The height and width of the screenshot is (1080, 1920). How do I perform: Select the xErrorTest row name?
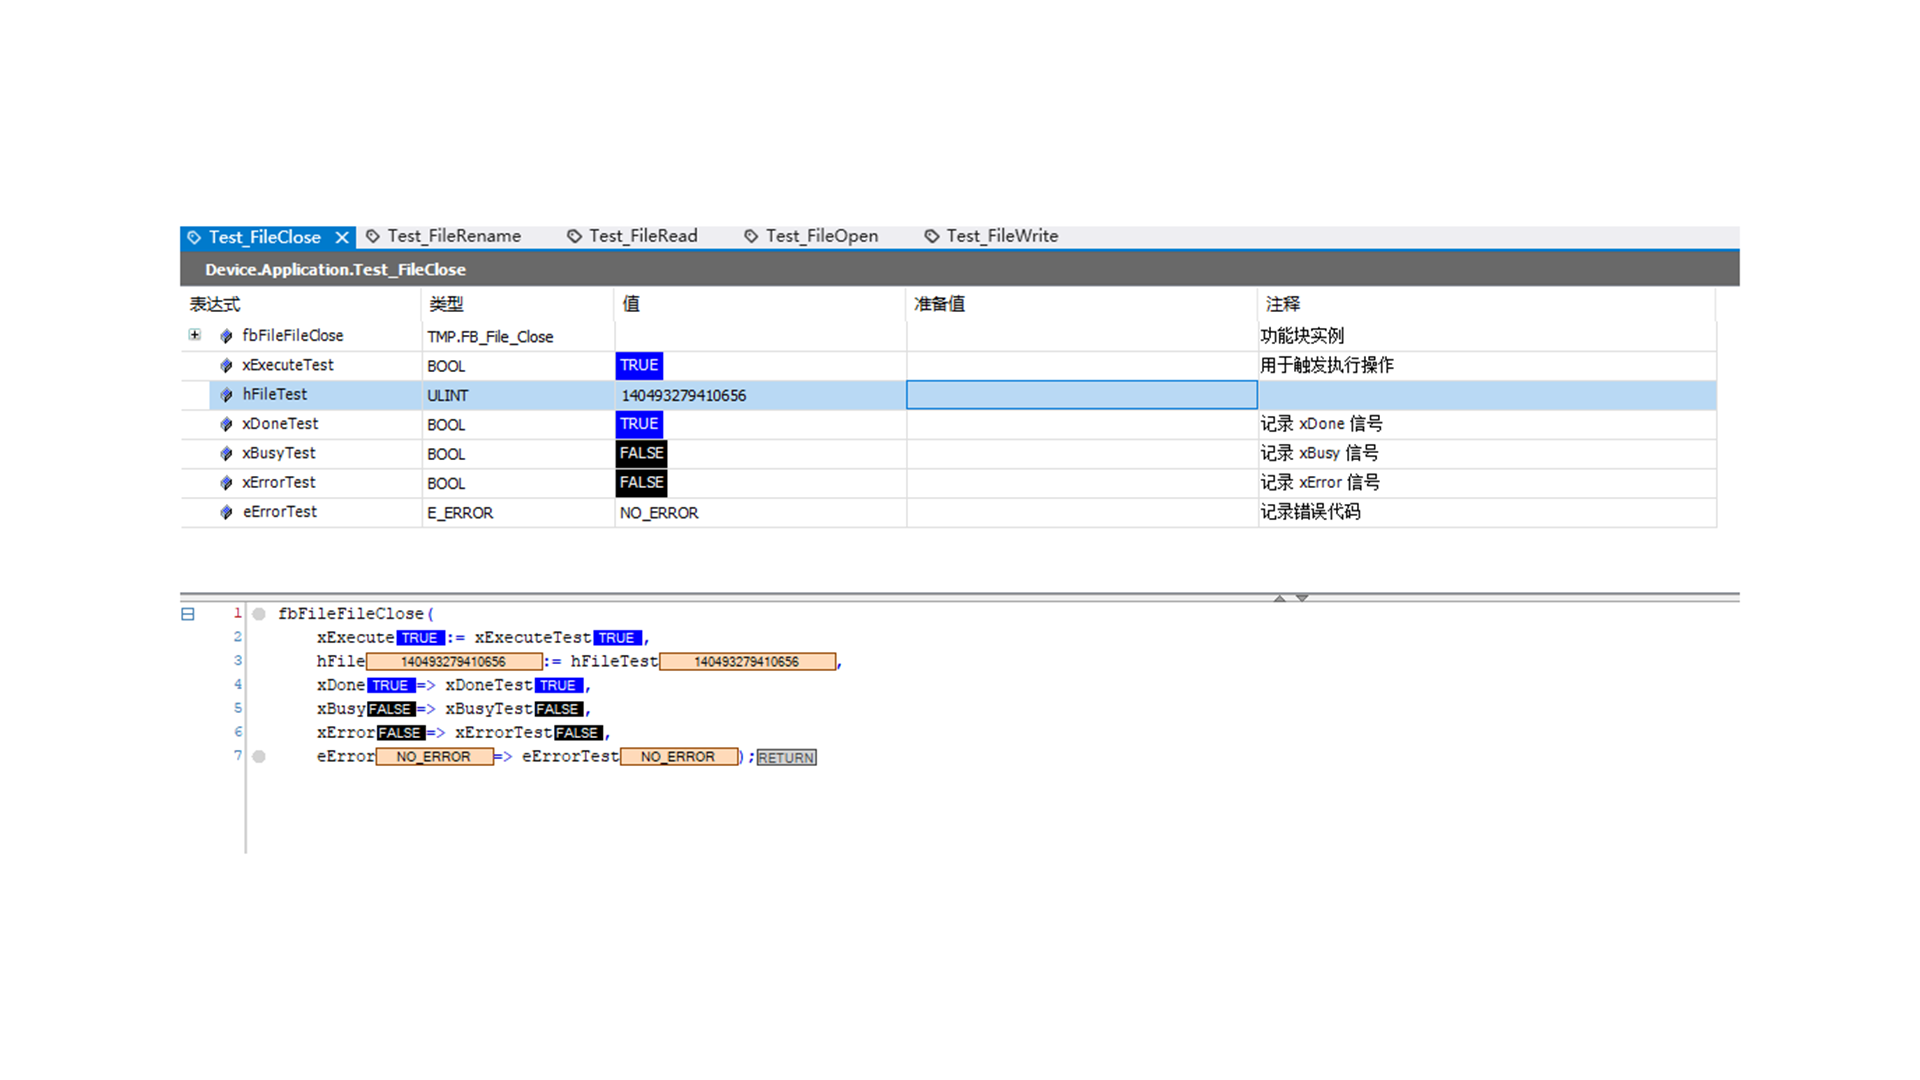(279, 482)
